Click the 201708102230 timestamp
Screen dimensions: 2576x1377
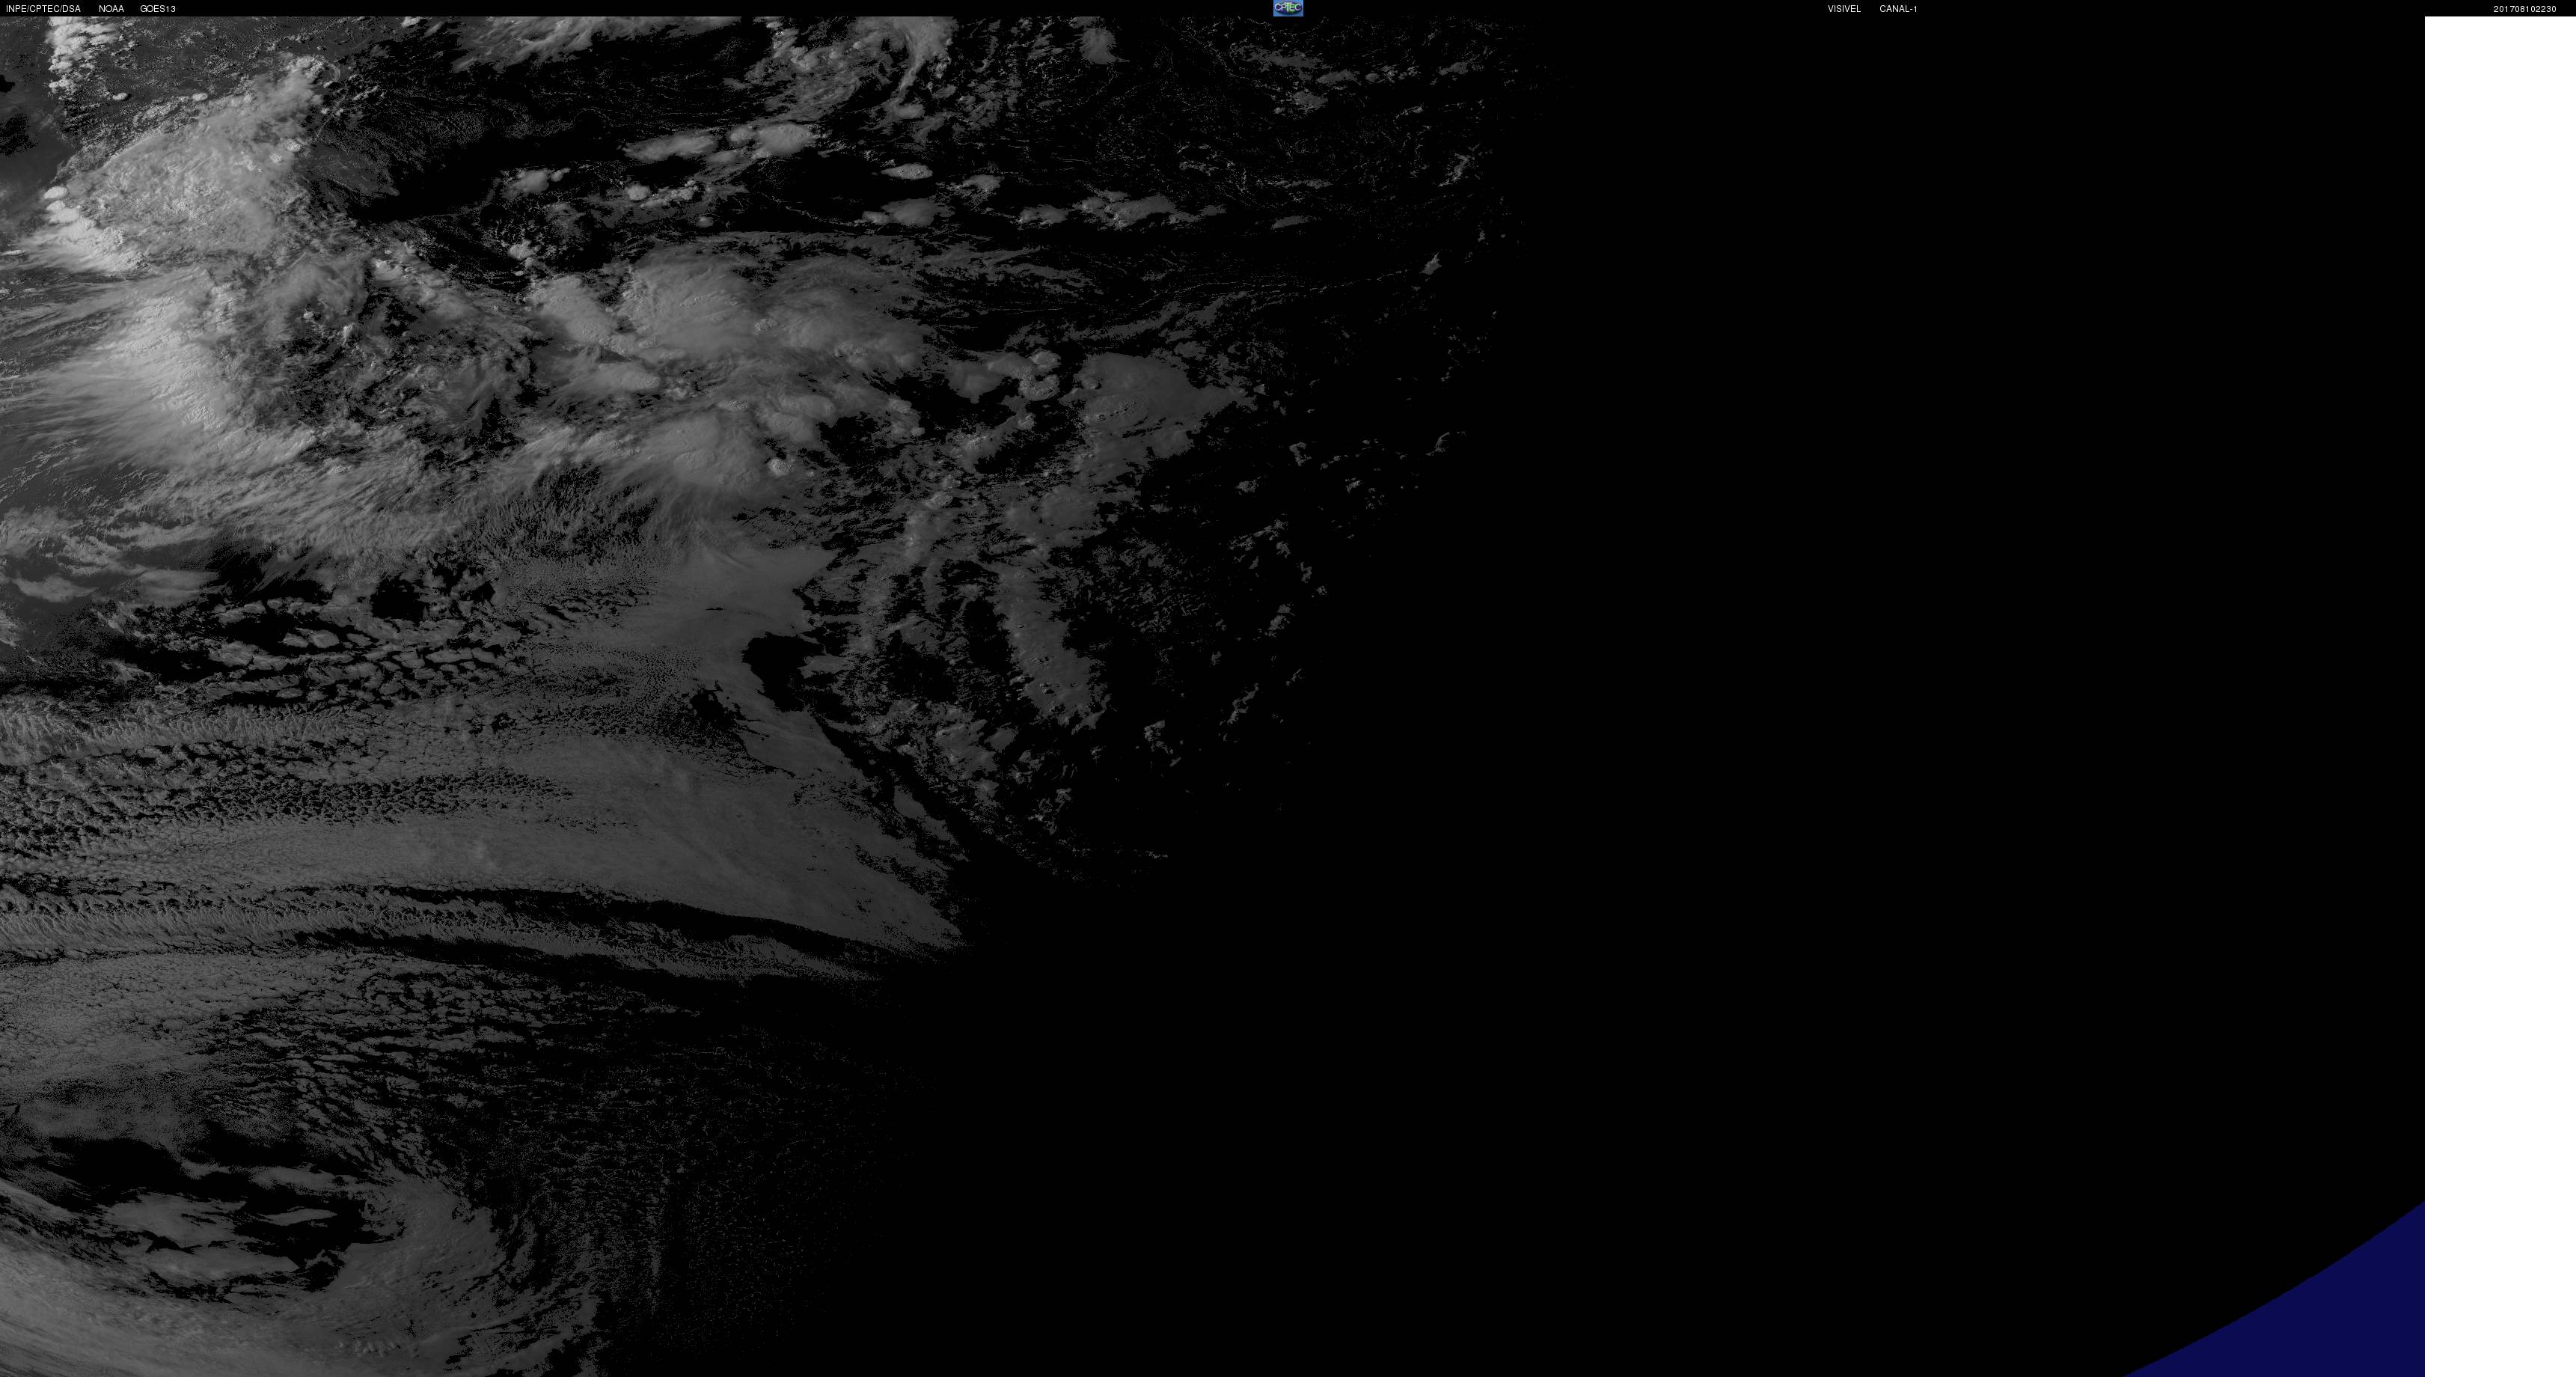click(2524, 9)
